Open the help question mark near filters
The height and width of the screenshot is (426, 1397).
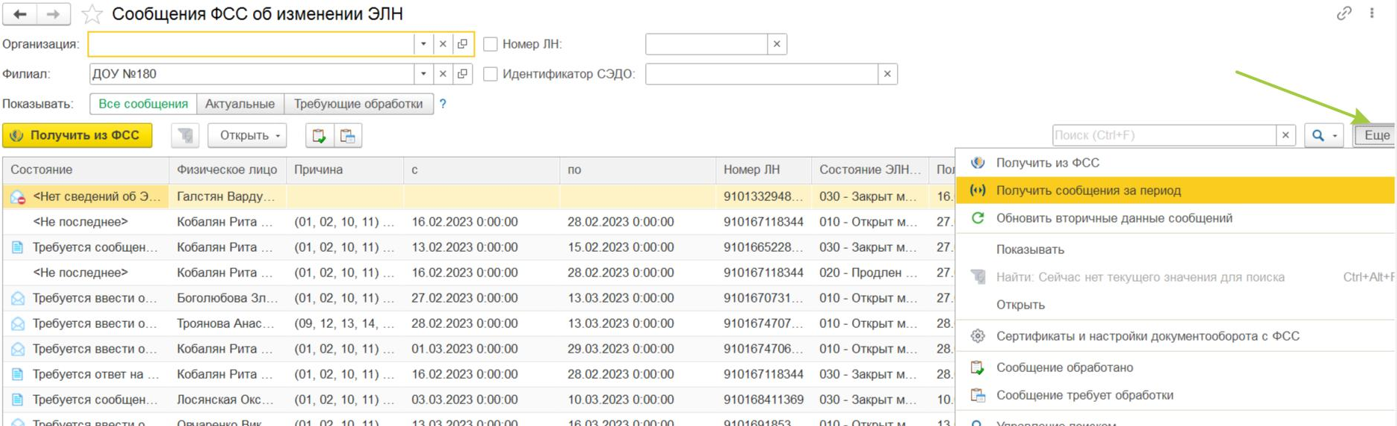[x=443, y=104]
